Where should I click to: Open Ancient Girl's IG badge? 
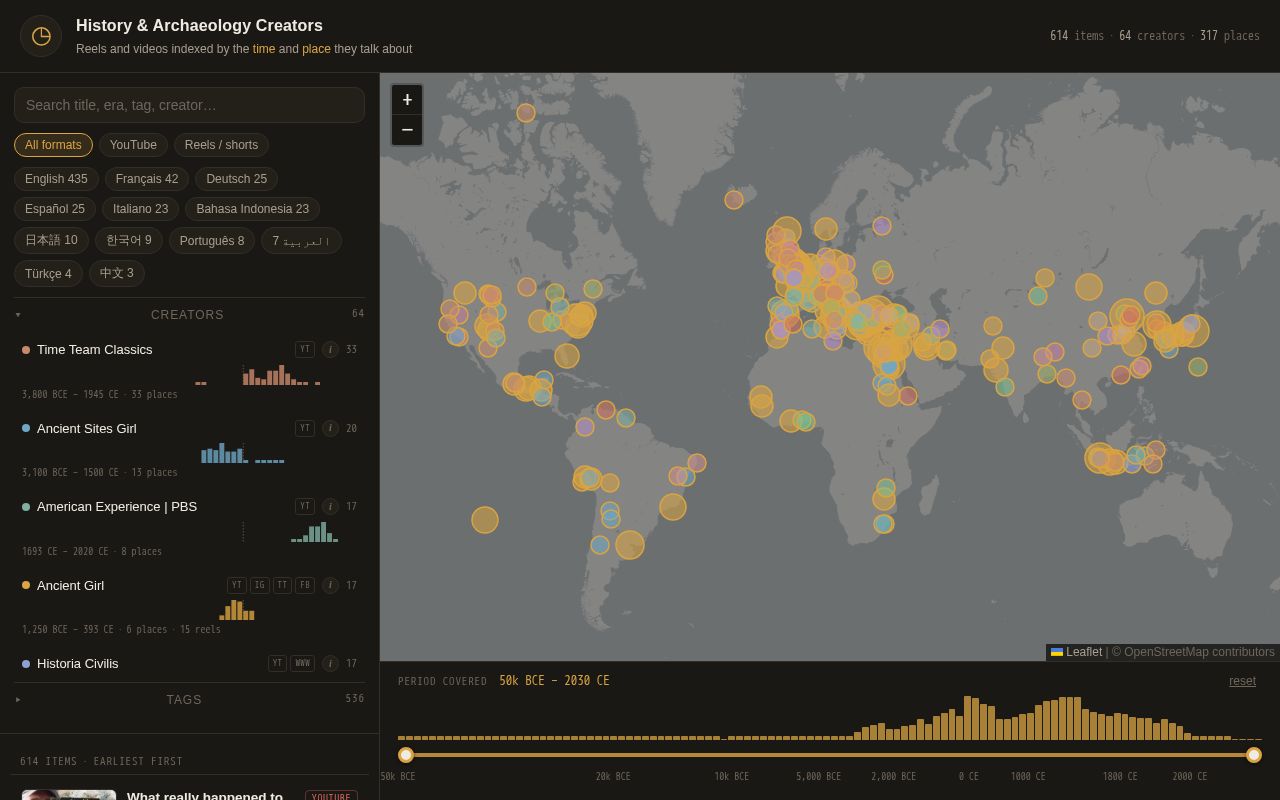pos(260,585)
